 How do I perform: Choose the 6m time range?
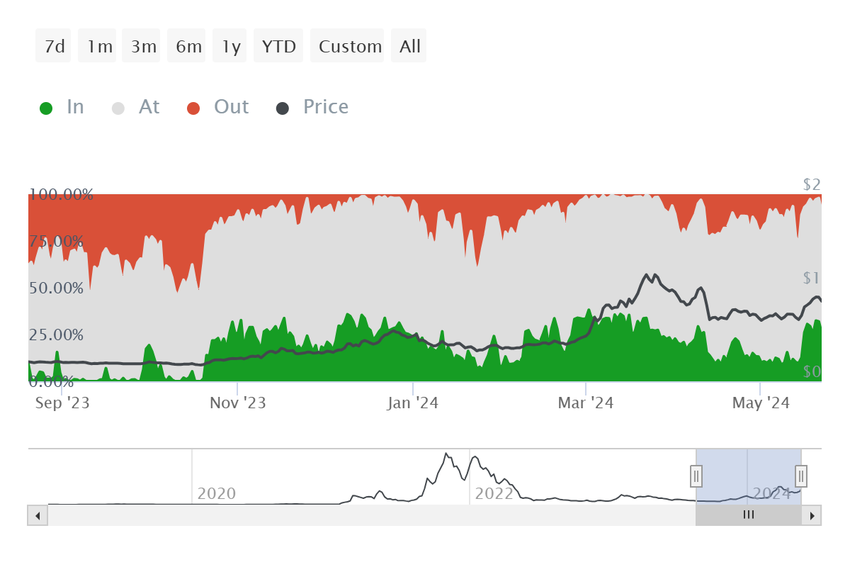(x=186, y=46)
